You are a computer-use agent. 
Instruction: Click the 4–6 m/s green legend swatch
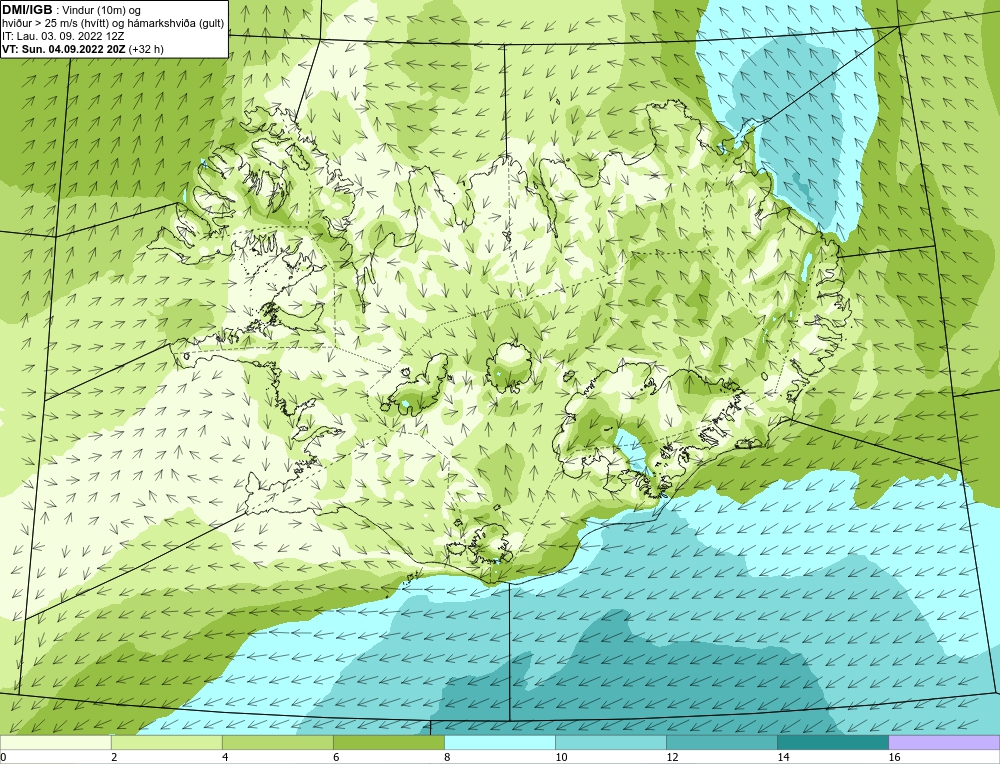[277, 742]
